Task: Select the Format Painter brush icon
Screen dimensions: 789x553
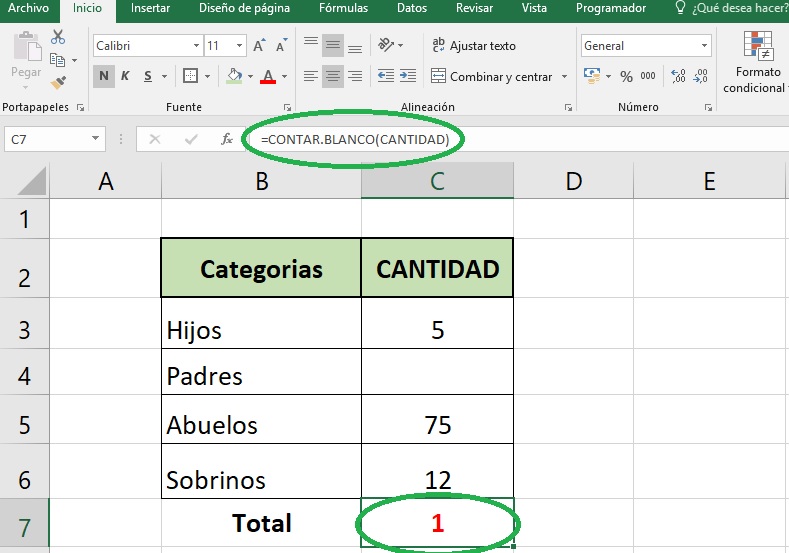Action: point(58,81)
